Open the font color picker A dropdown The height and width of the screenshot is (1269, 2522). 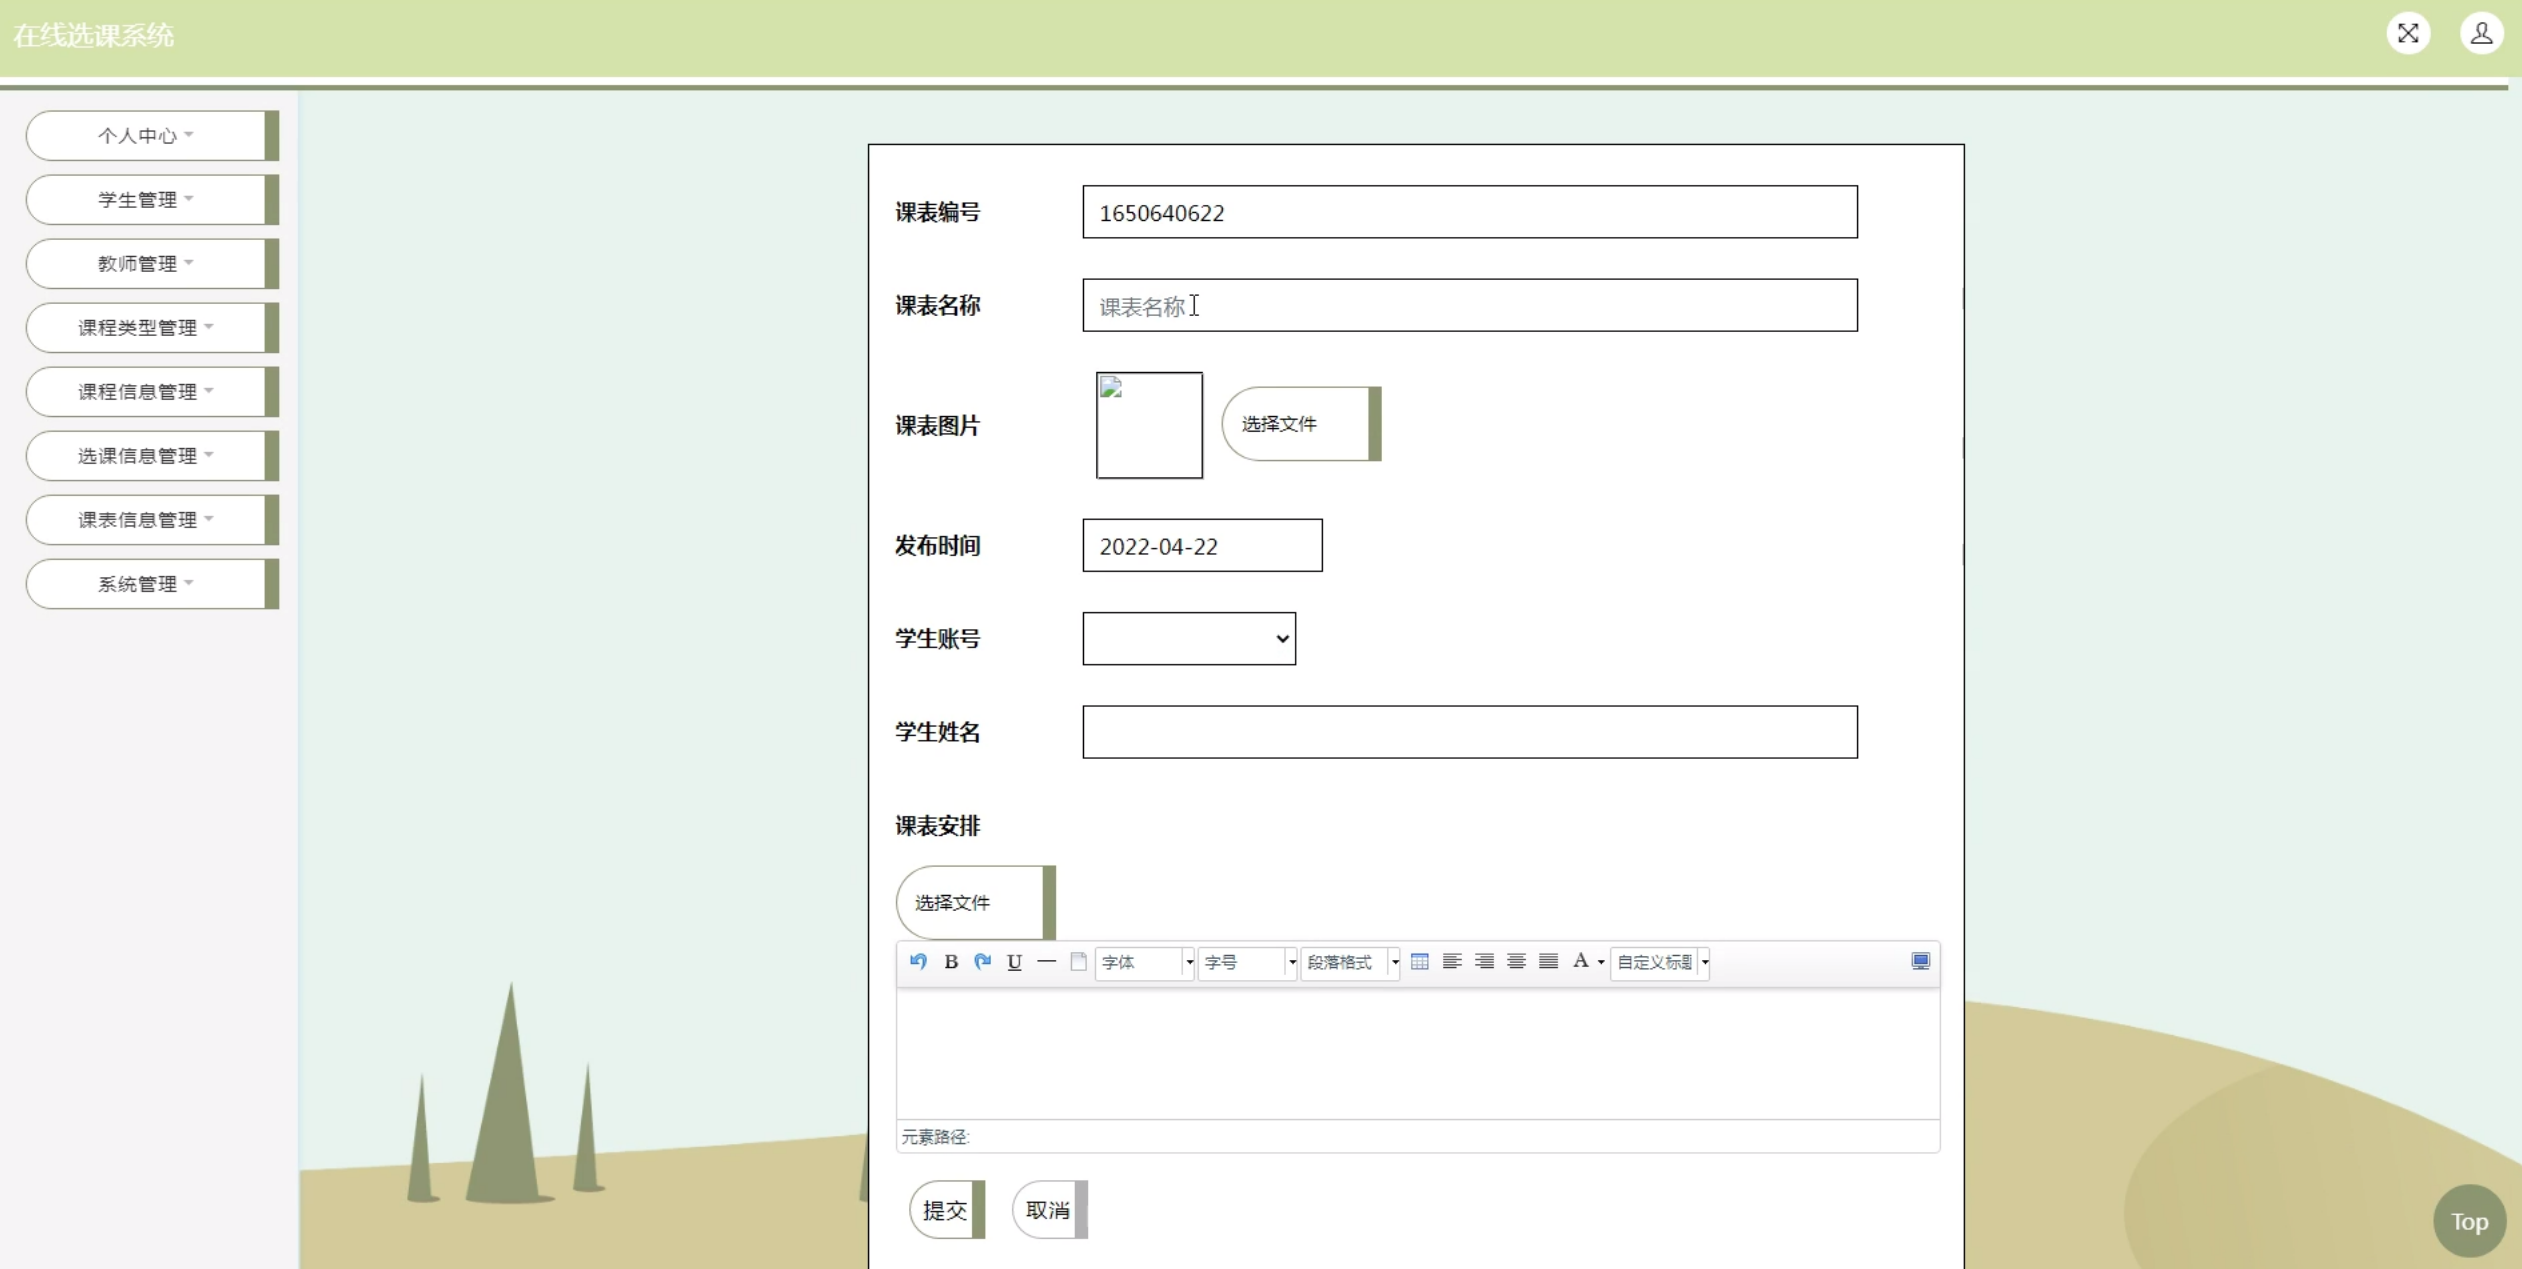pyautogui.click(x=1601, y=962)
